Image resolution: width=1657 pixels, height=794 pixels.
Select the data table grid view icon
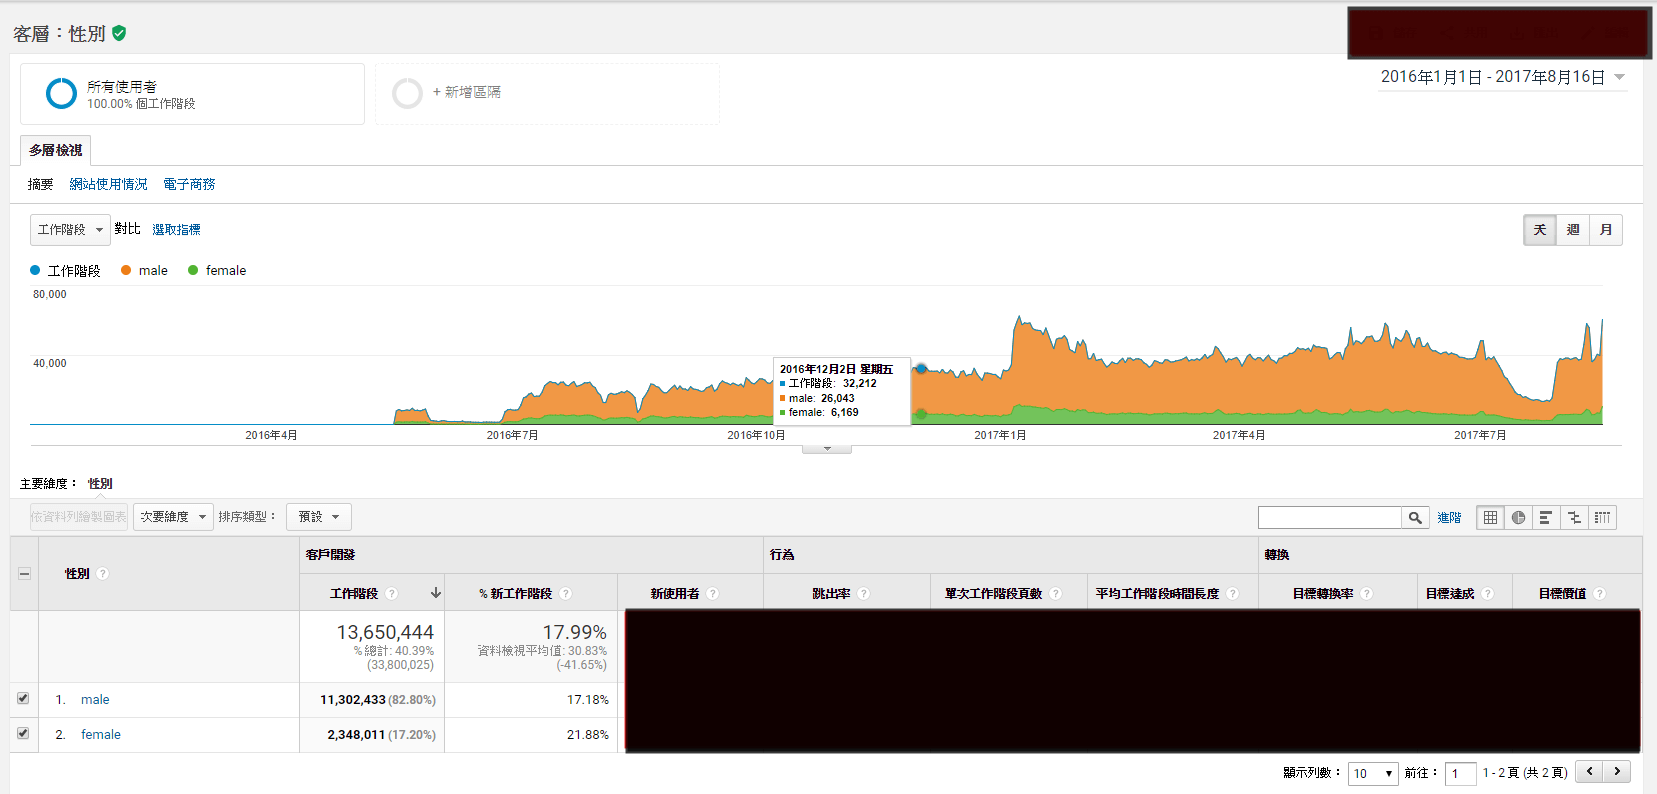[x=1490, y=517]
